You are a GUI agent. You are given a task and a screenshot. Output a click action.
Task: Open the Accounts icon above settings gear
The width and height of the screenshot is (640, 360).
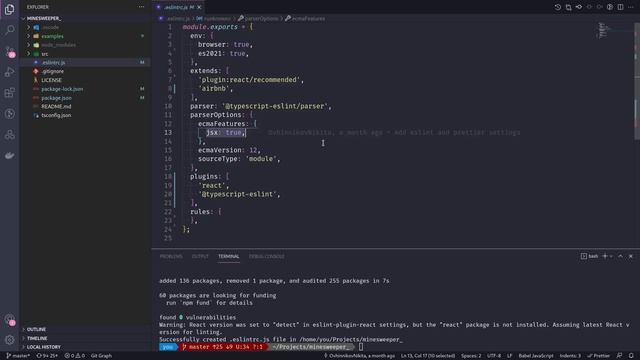[9, 320]
